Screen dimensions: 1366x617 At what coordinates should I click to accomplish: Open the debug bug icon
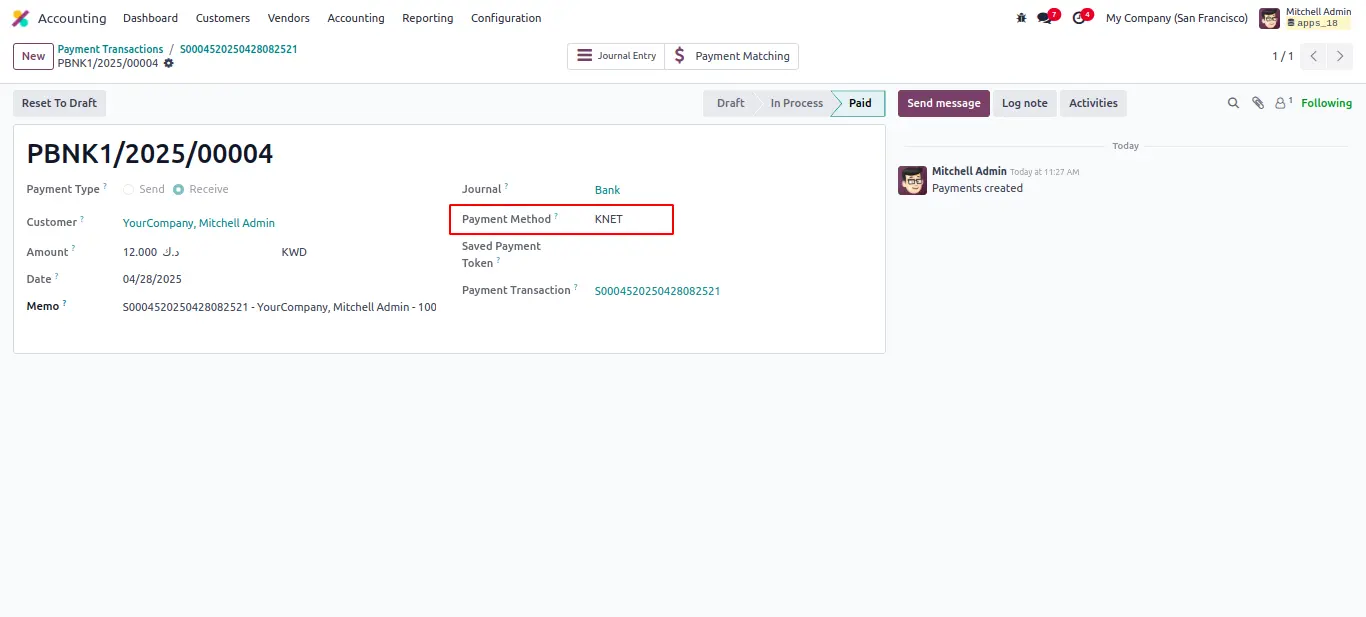[x=1021, y=18]
